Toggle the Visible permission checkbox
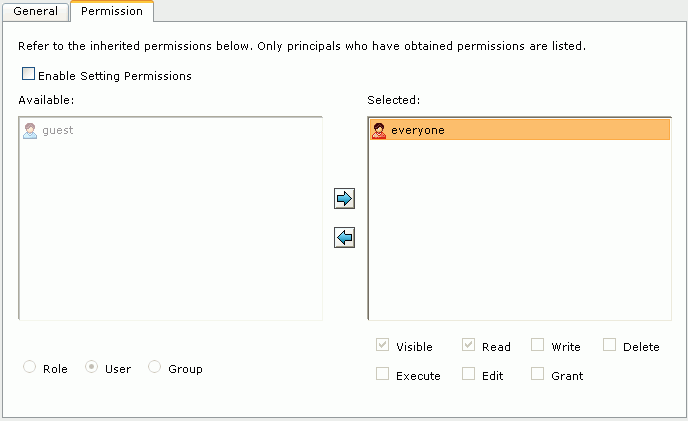Screen dimensions: 688x421 pos(382,345)
